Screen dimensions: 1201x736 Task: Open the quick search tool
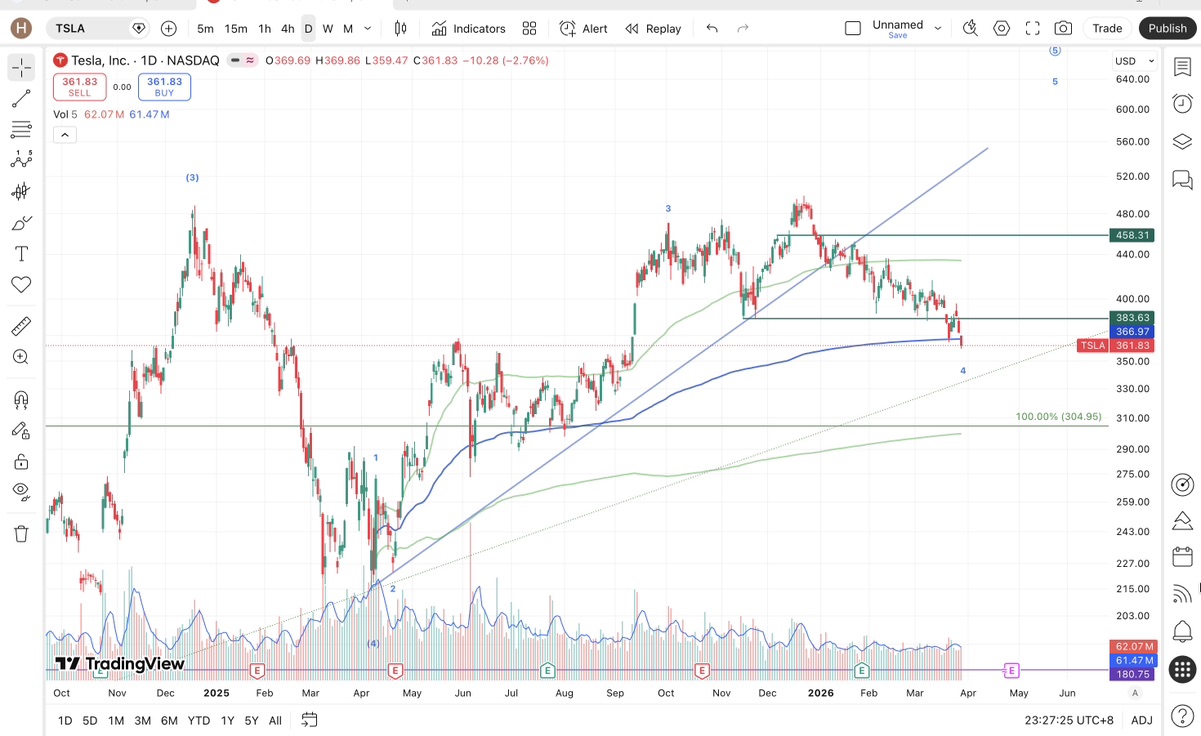[970, 28]
